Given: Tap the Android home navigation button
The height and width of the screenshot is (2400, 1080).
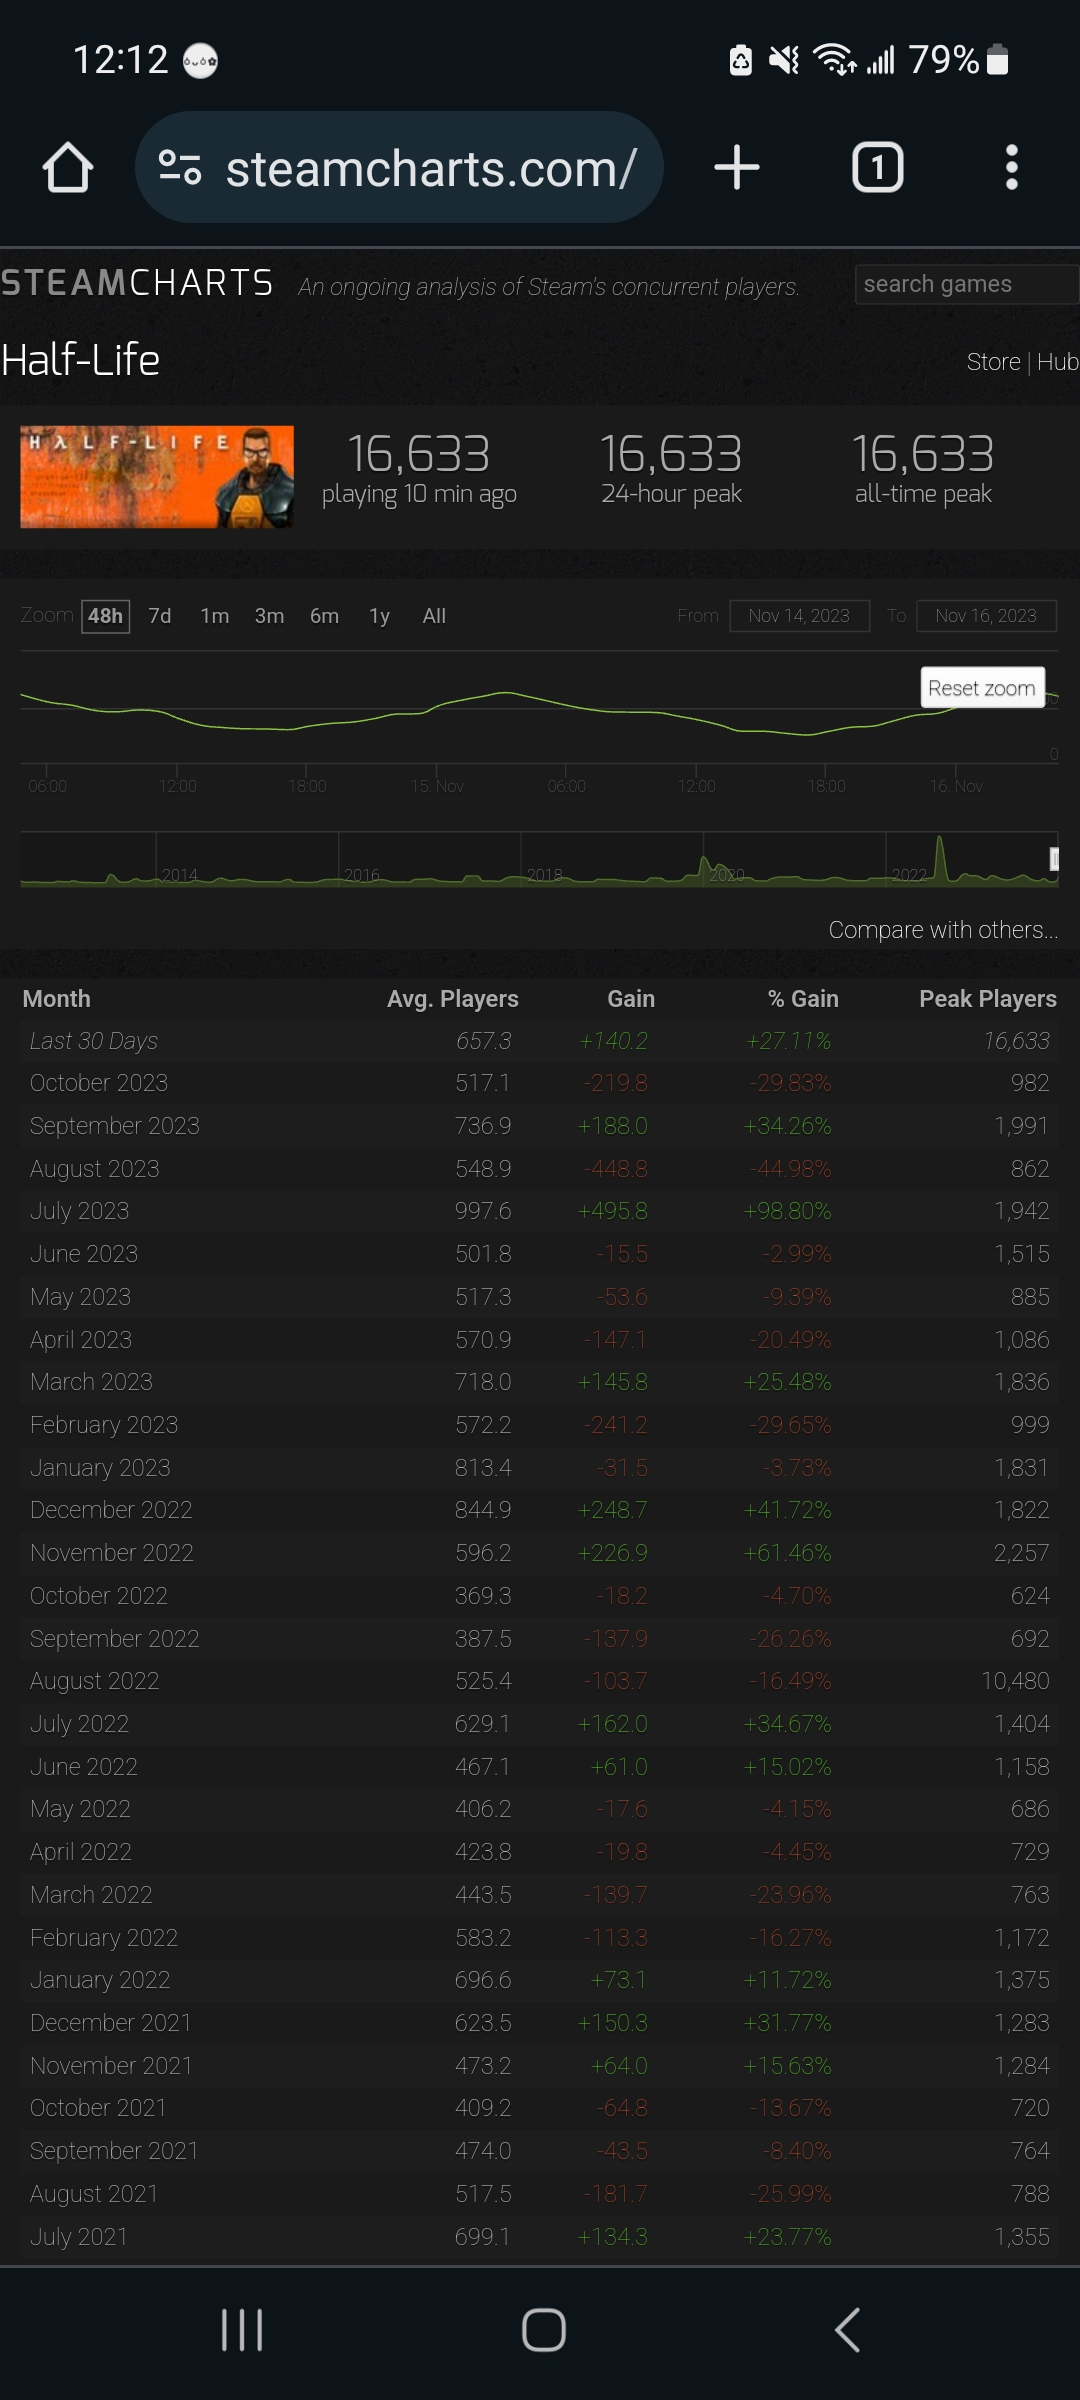Looking at the screenshot, I should tap(544, 2330).
